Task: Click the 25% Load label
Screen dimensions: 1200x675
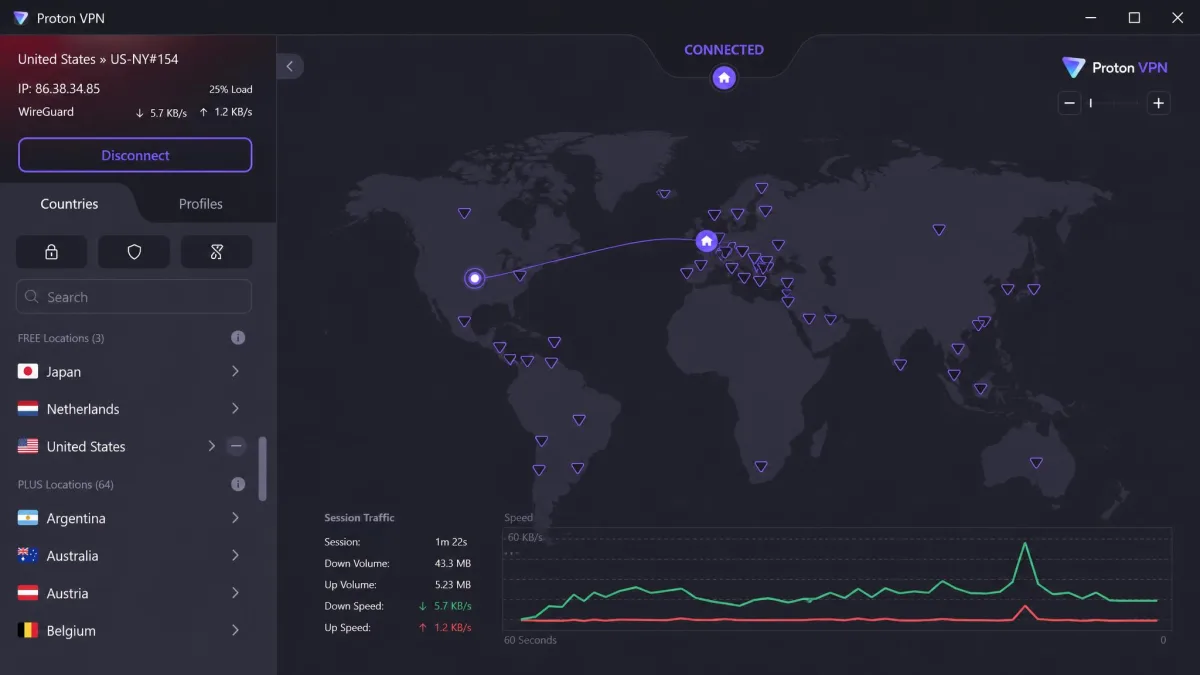Action: [x=231, y=90]
